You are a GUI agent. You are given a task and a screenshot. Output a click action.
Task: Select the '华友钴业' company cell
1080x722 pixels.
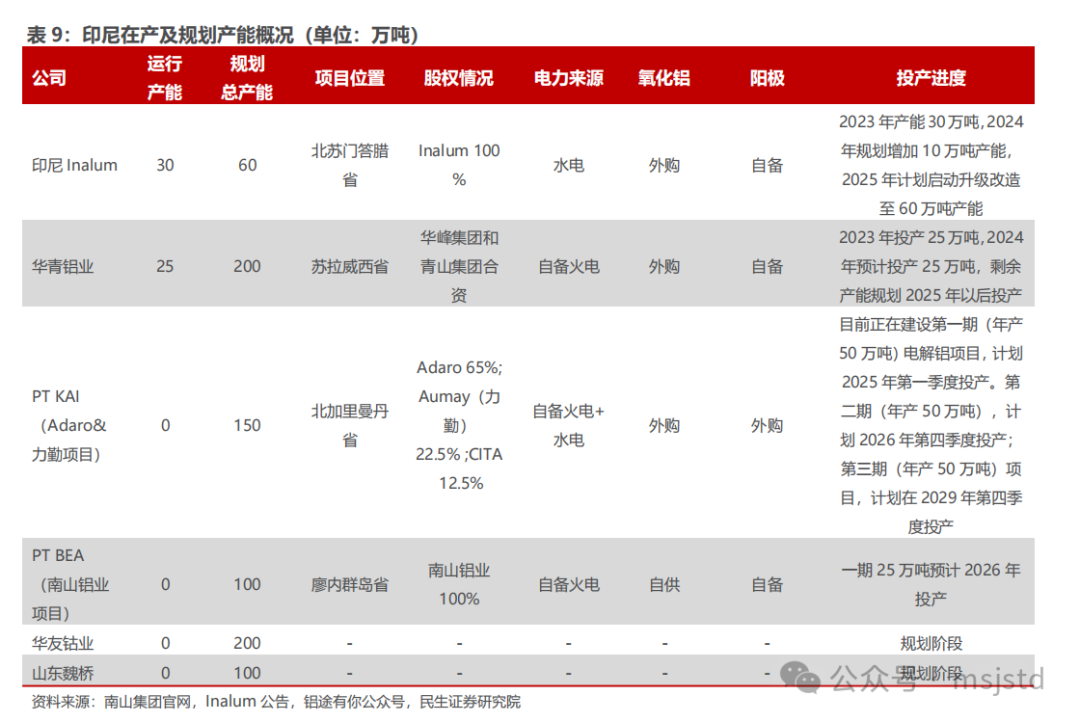coord(63,643)
